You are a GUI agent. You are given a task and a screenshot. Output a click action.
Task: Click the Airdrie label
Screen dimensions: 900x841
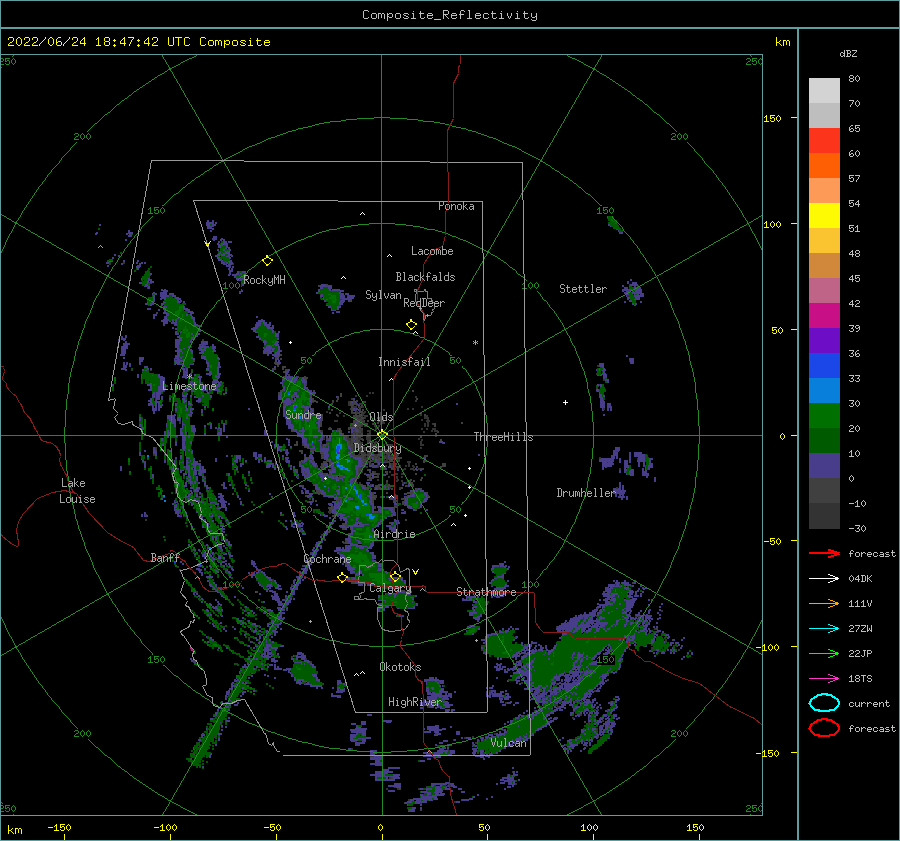point(394,534)
